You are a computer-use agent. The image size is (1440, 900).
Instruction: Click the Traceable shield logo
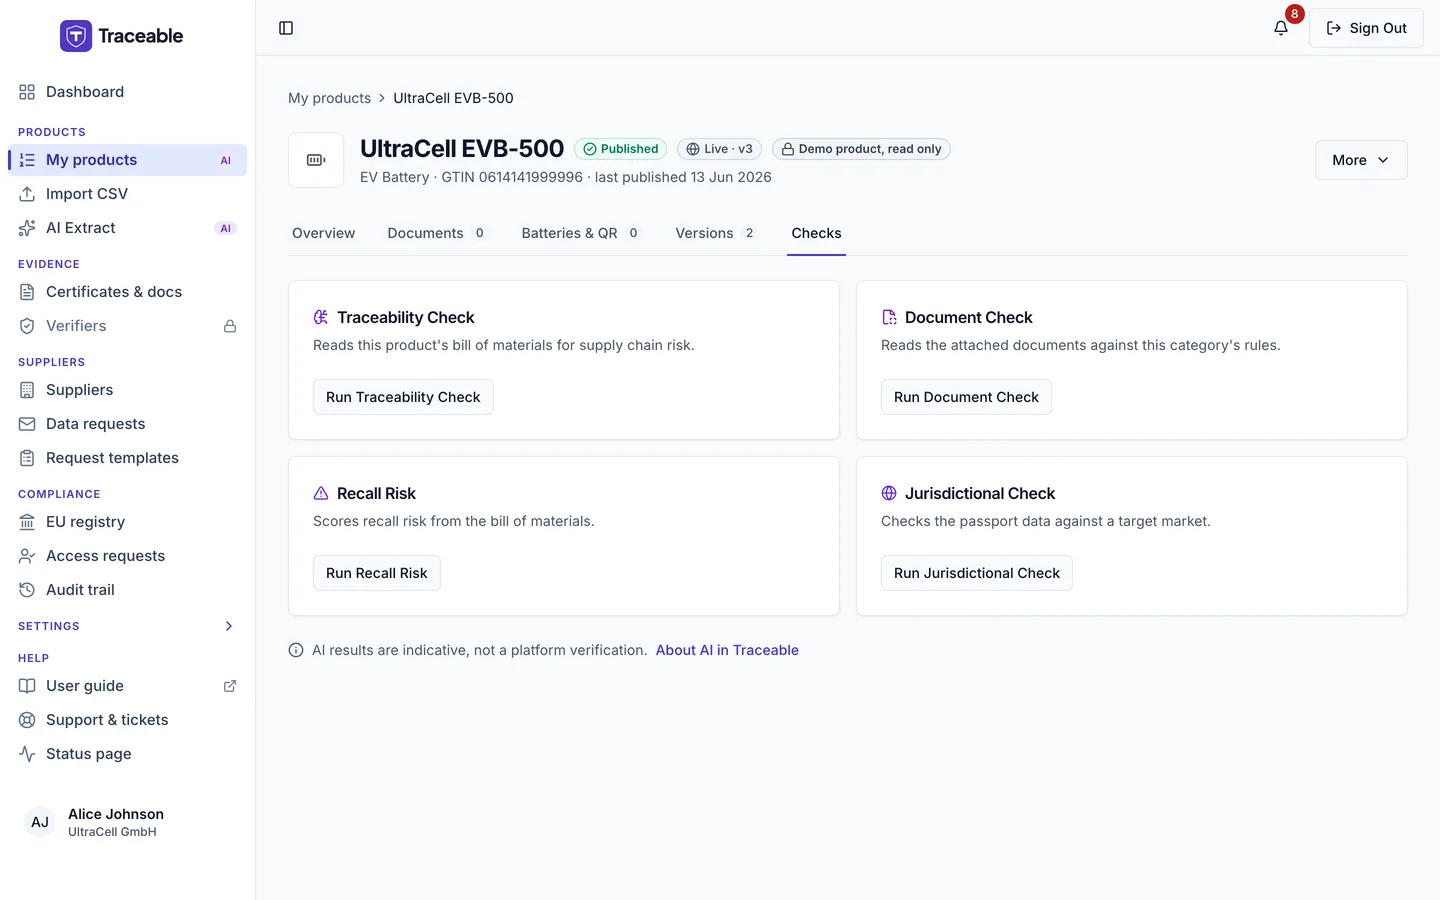(x=76, y=36)
